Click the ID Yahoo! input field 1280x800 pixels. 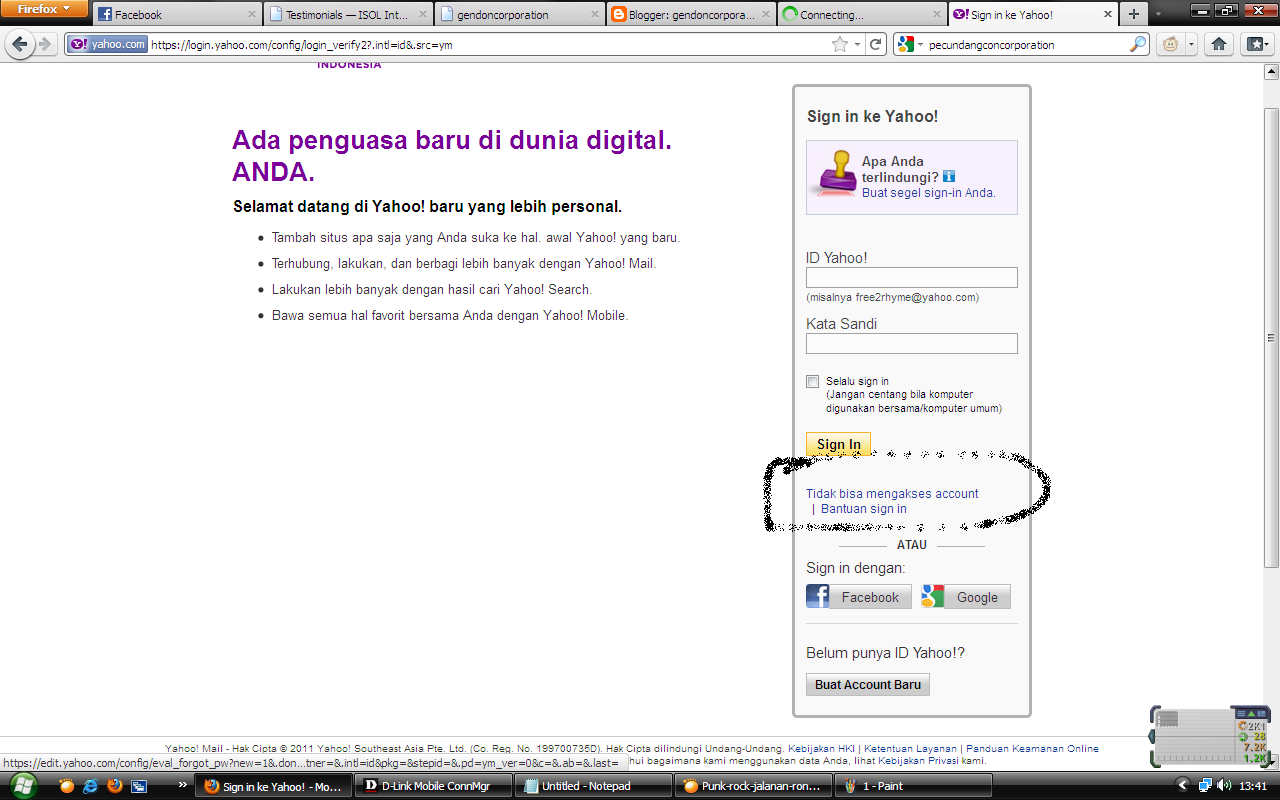[911, 278]
